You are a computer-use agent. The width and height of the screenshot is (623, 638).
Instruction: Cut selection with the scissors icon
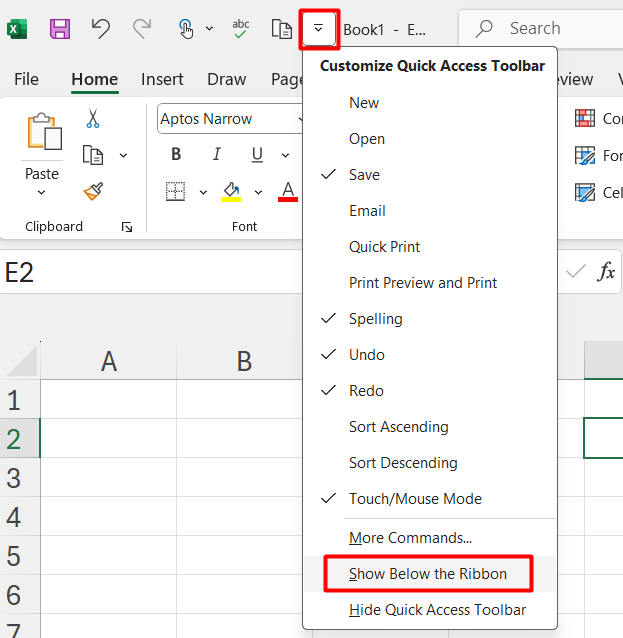[x=93, y=119]
